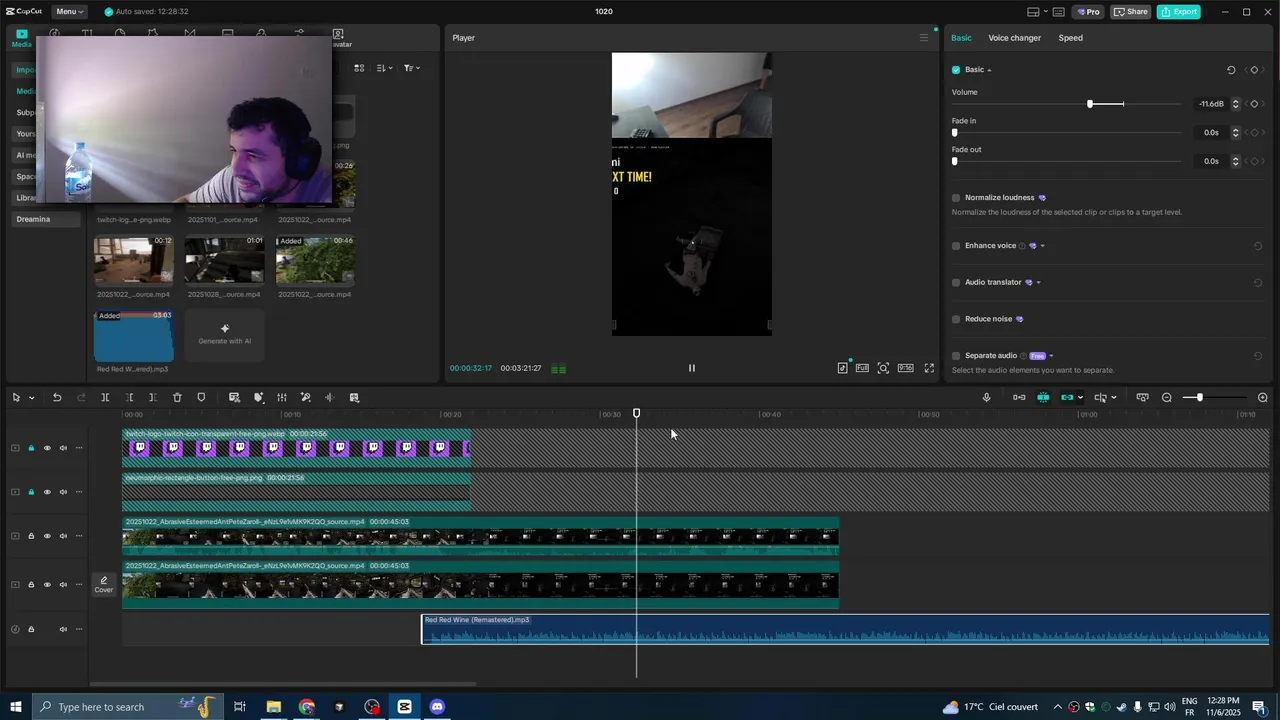
Task: Switch to CapCut in the taskbar
Action: coord(404,707)
